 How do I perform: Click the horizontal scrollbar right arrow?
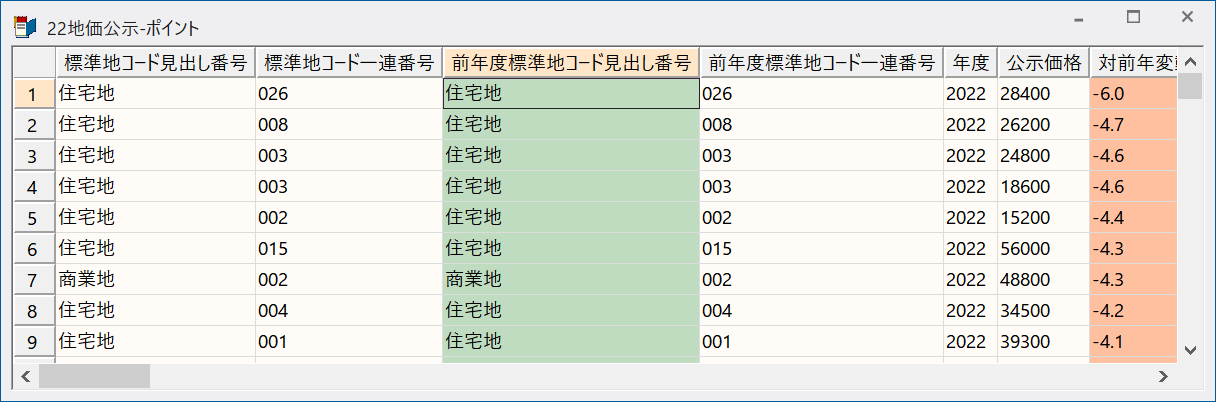coord(1163,377)
